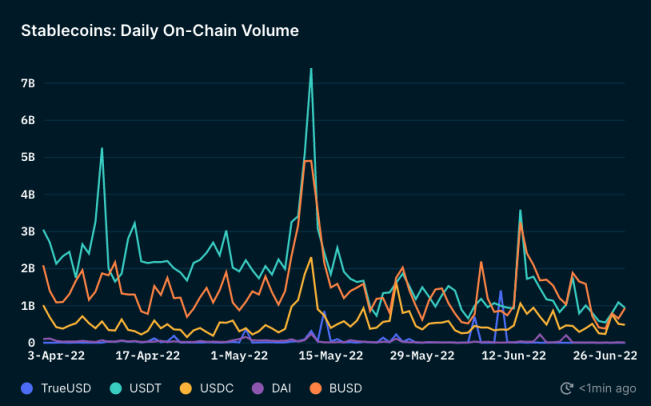This screenshot has height=406, width=651.
Task: Toggle USDC series via legend label
Action: (x=217, y=389)
